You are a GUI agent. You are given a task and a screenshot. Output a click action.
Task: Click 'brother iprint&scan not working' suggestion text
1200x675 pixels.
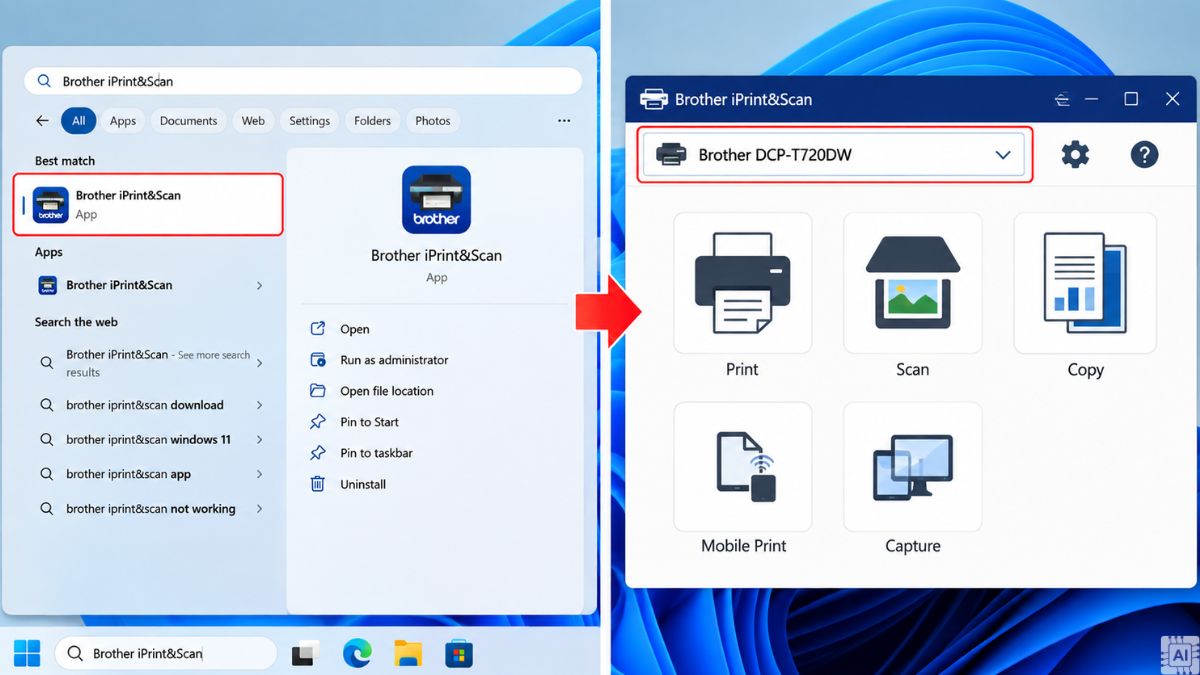151,509
